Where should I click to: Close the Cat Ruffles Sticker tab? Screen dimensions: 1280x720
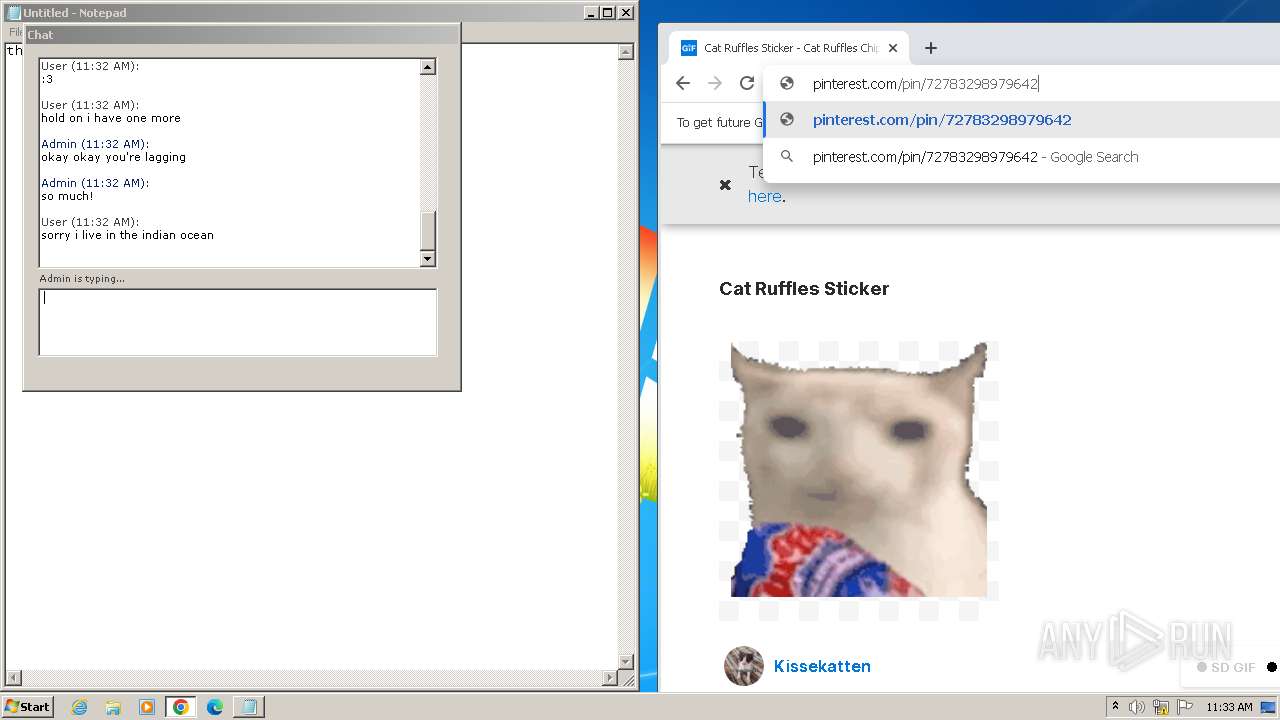point(893,48)
